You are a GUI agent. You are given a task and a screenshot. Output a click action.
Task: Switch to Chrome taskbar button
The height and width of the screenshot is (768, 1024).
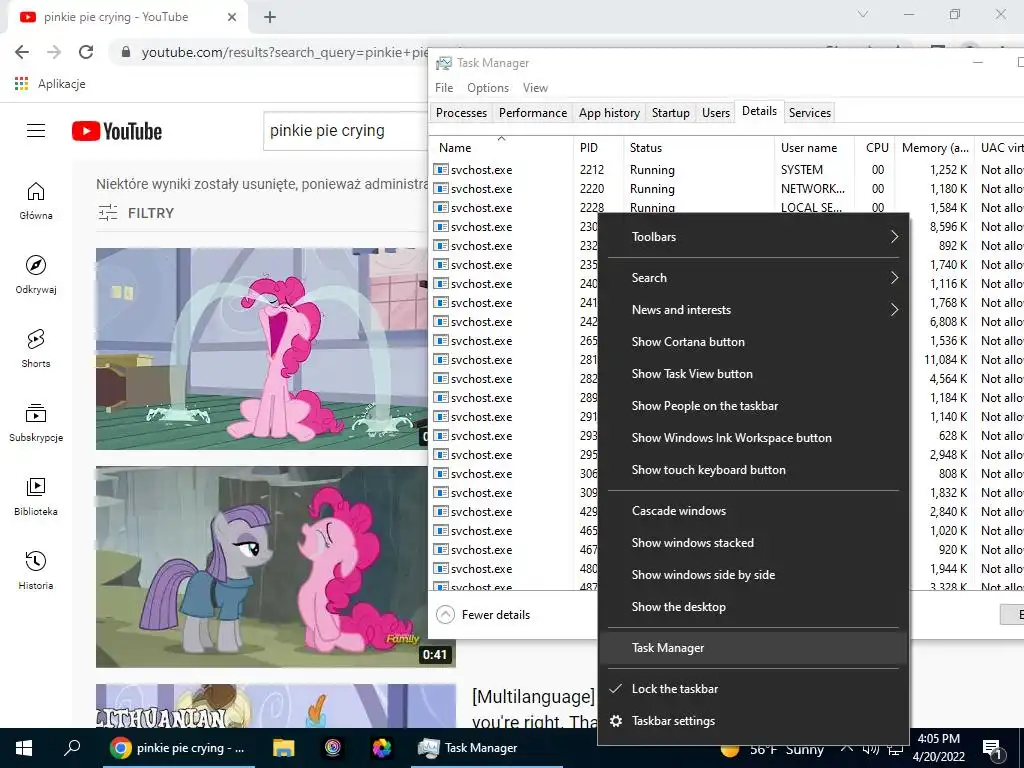177,748
